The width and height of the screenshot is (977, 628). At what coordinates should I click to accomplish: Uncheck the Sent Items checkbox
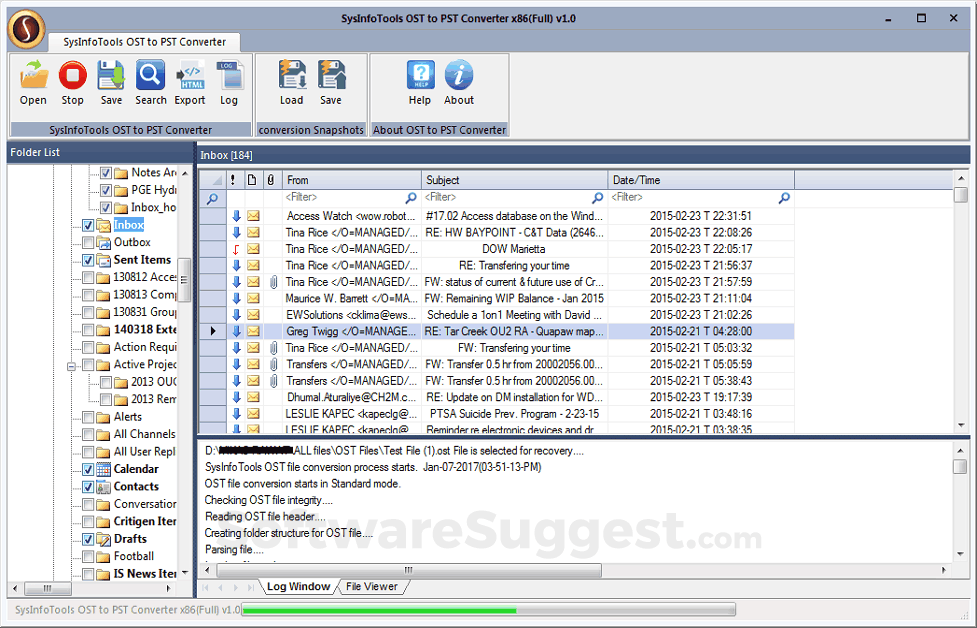point(88,260)
